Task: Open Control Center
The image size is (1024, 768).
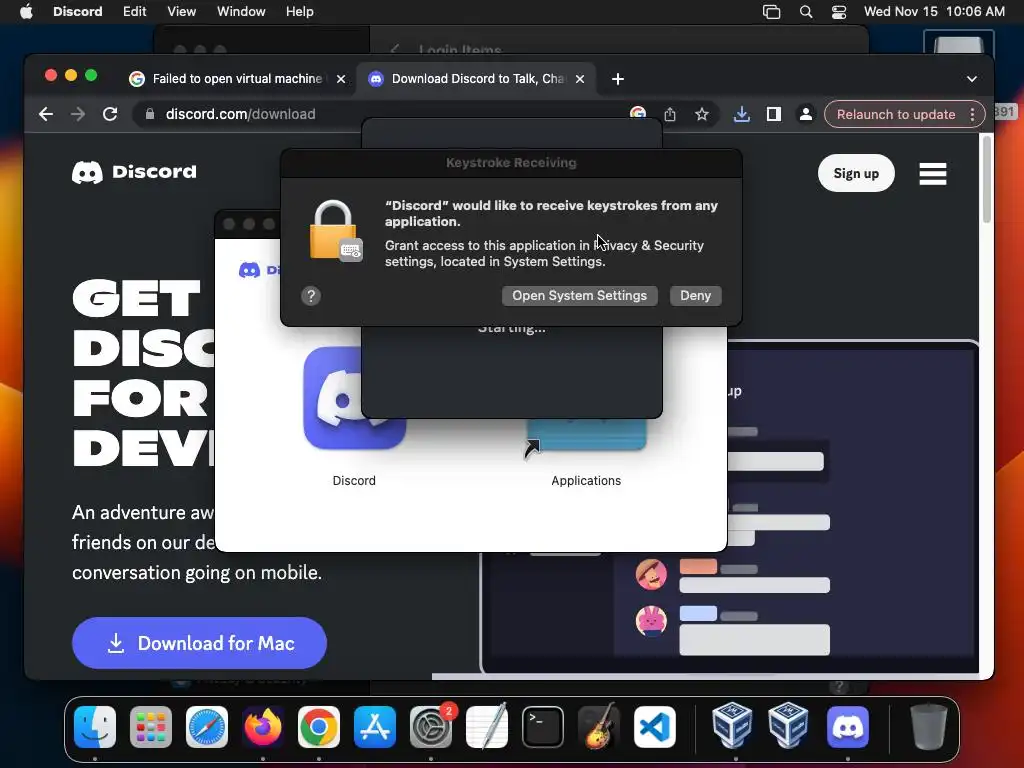Action: click(x=839, y=12)
